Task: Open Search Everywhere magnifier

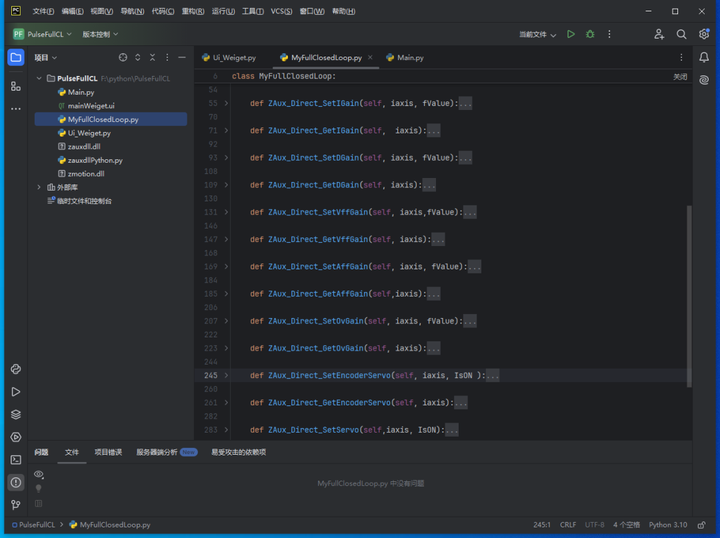Action: [681, 34]
